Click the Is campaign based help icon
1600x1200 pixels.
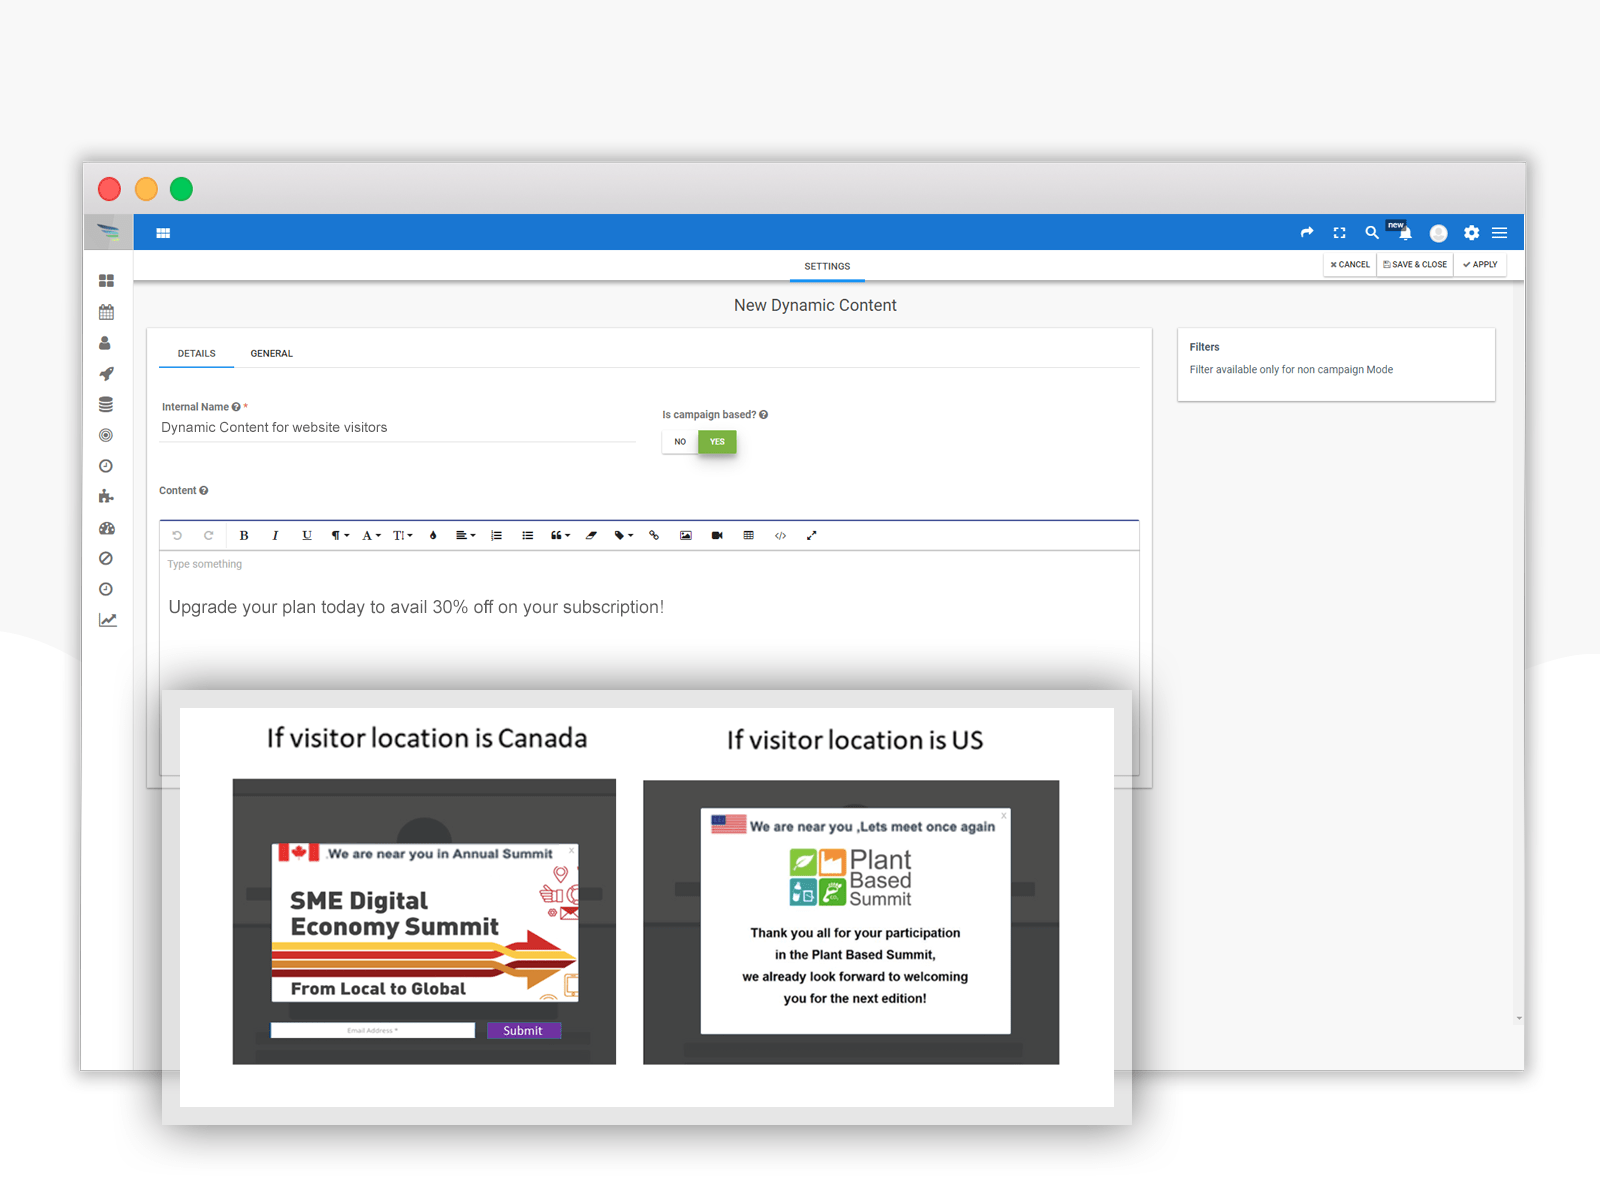click(763, 415)
